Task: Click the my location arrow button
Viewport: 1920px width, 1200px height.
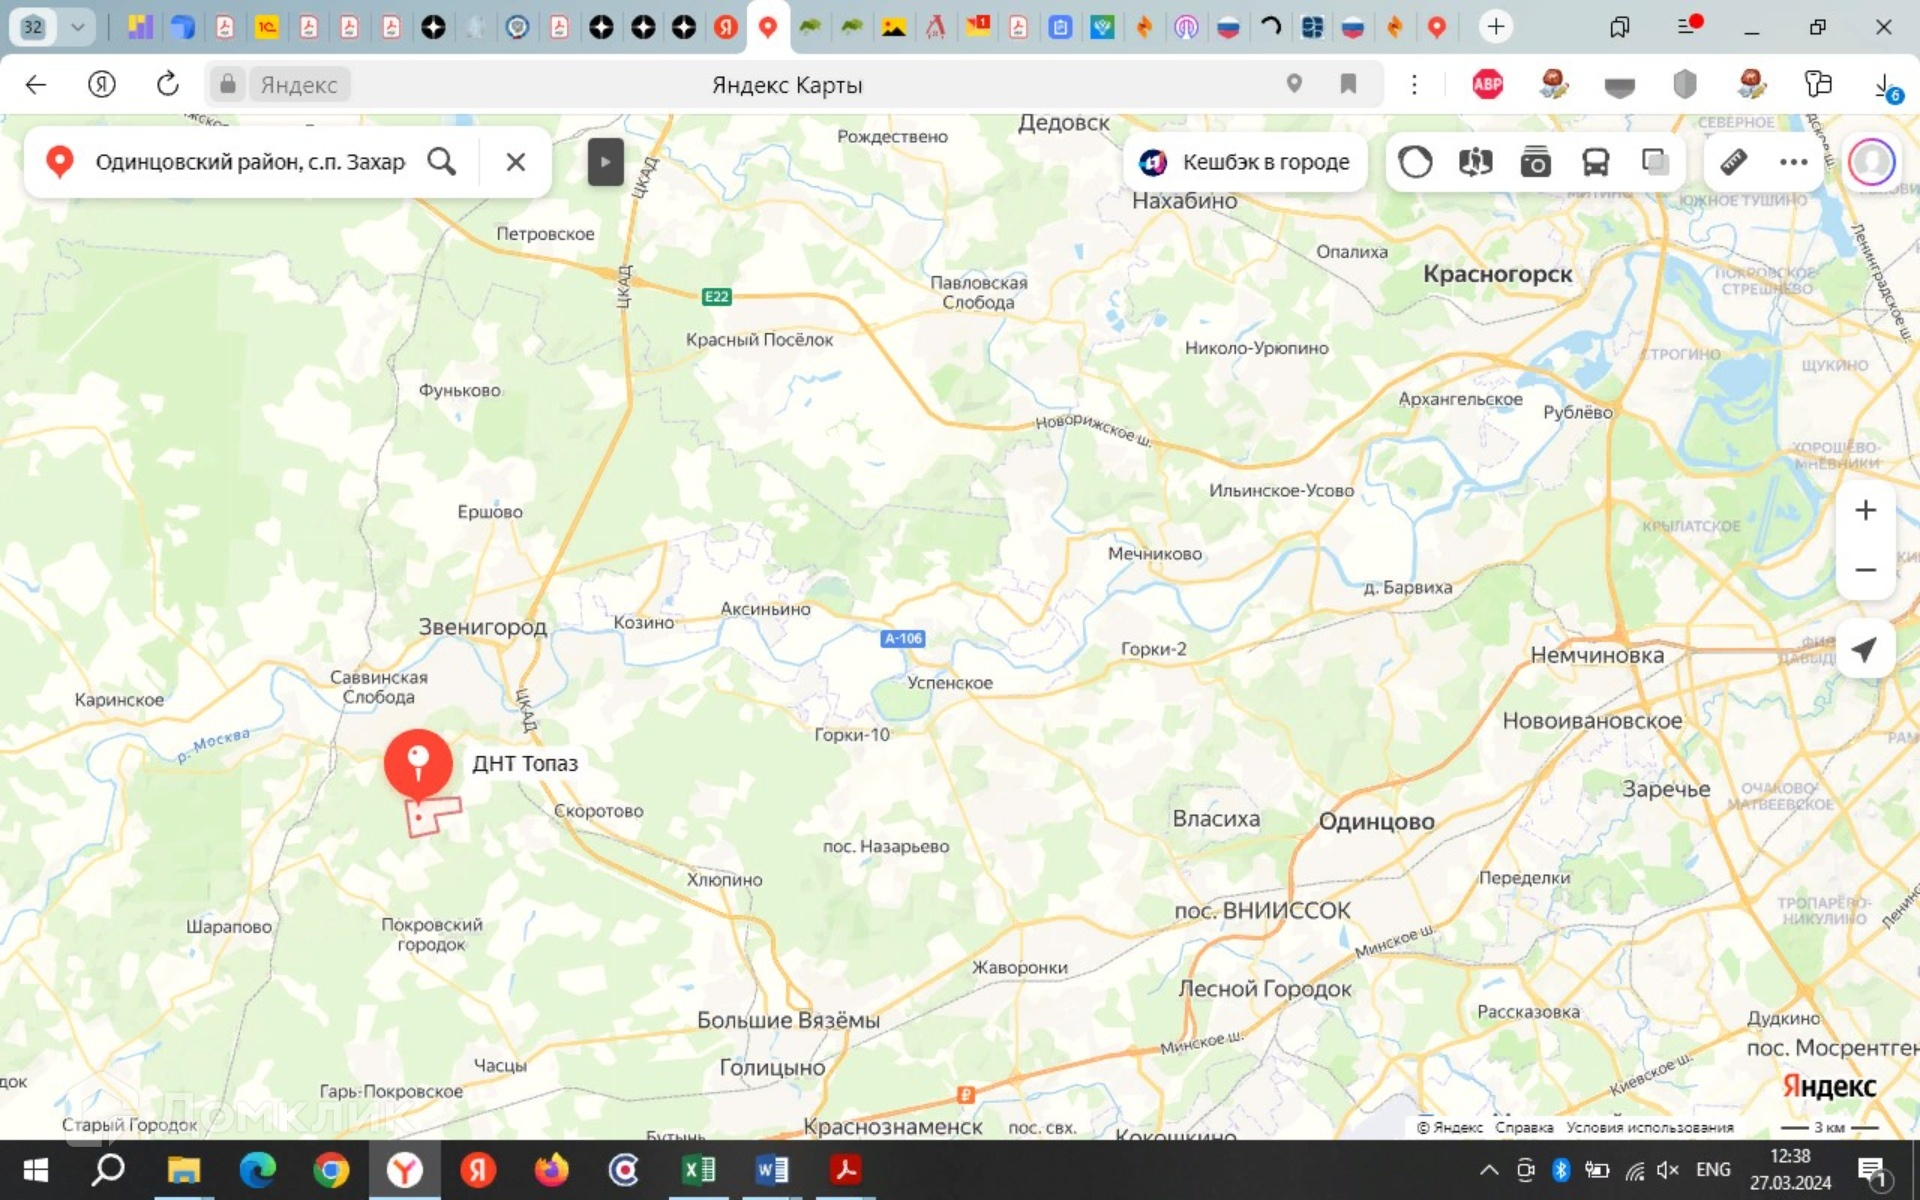Action: 1865,649
